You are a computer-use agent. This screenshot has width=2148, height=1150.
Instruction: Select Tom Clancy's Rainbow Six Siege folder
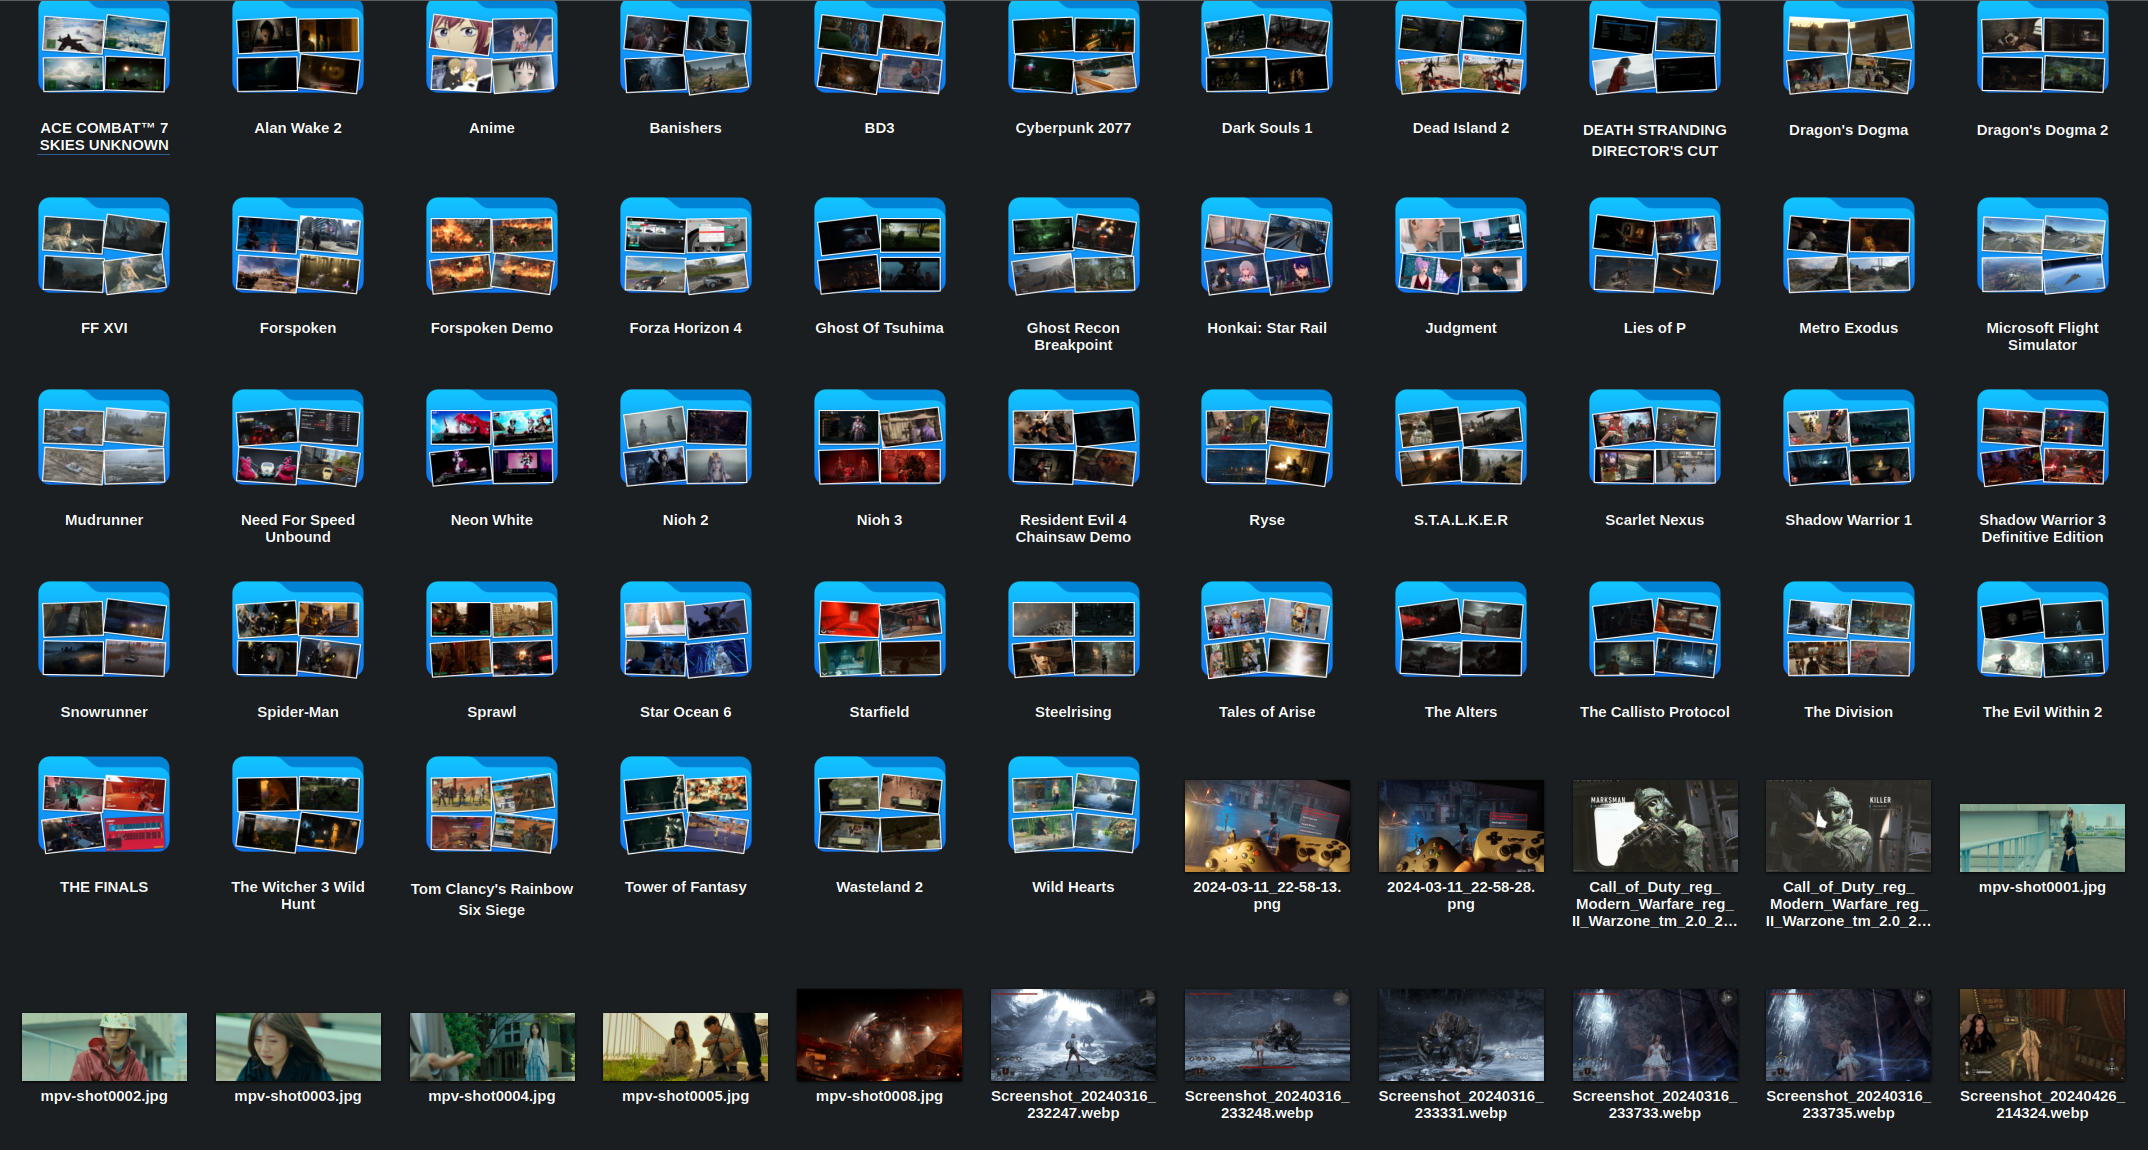coord(492,805)
